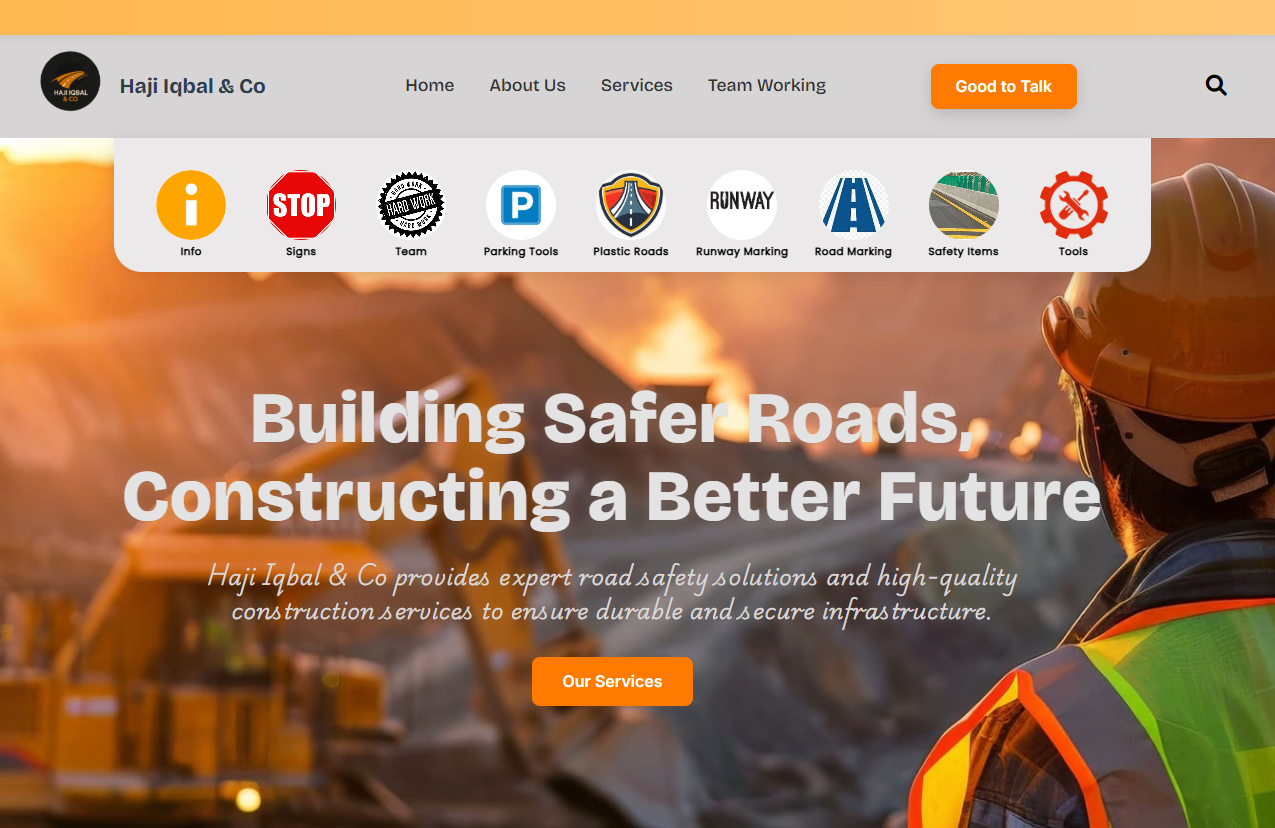
Task: Click the Building Safer Roads headline
Action: pos(612,457)
